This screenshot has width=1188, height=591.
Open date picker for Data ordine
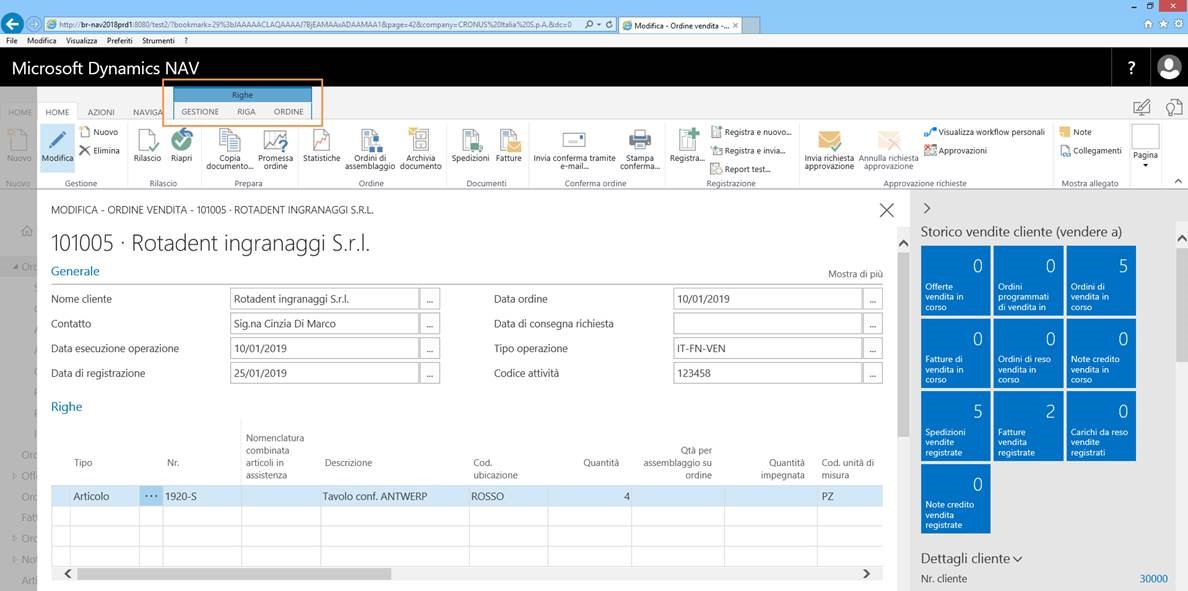point(873,299)
